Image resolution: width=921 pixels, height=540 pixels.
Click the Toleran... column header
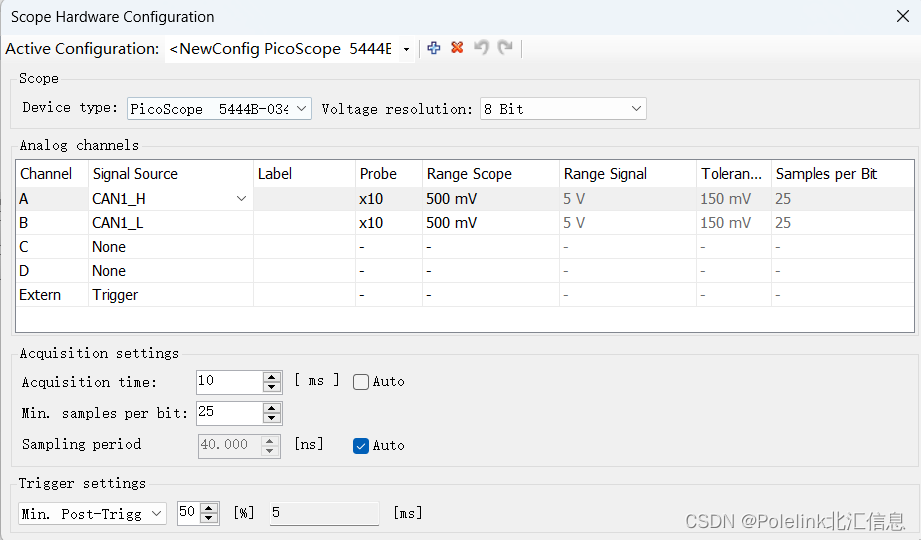coord(734,174)
